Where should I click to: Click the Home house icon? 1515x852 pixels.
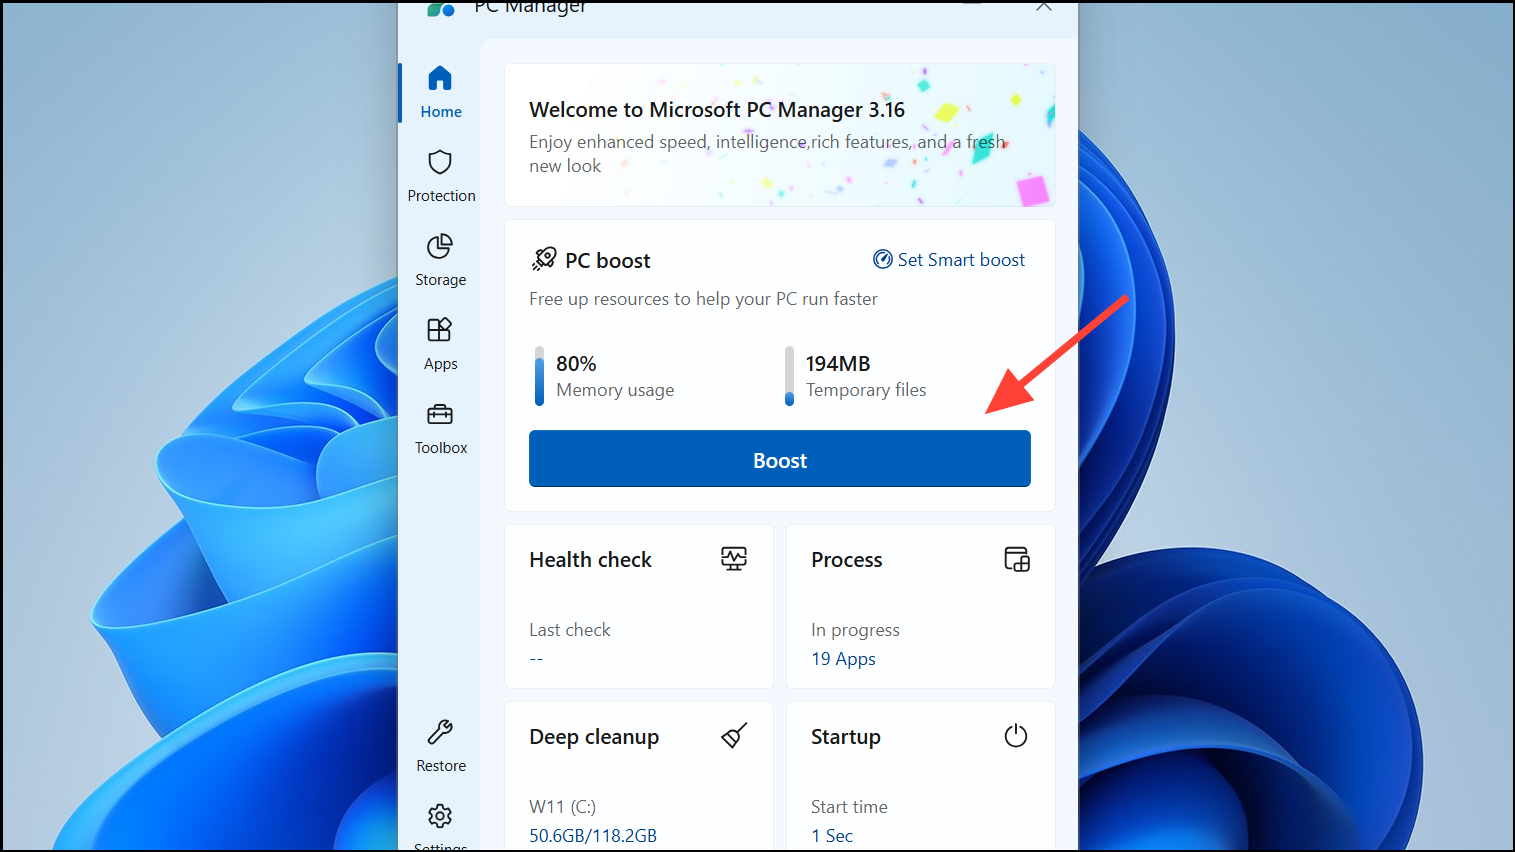click(x=440, y=78)
